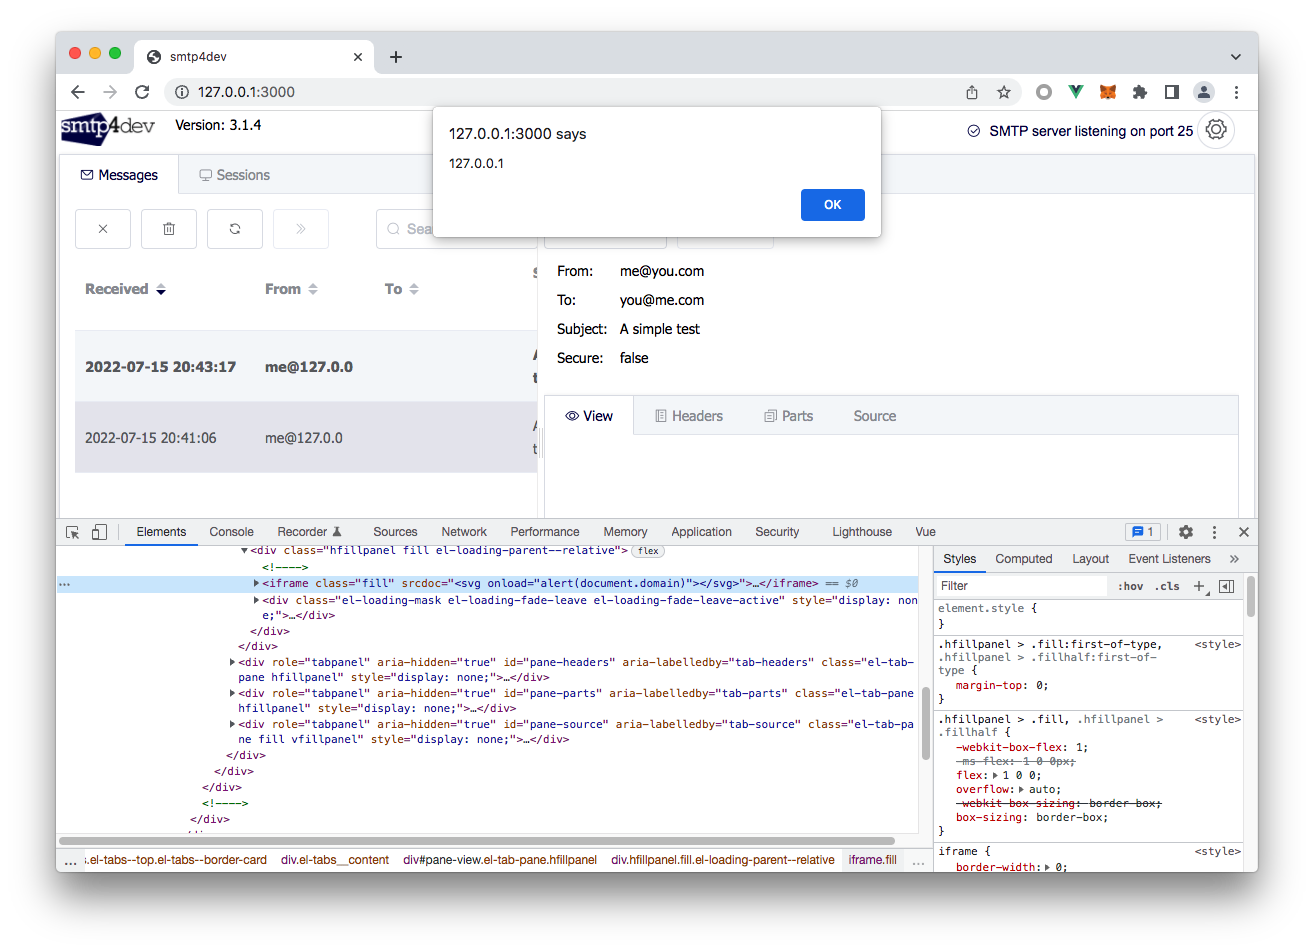This screenshot has width=1314, height=952.
Task: Toggle the :hov pseudo-class panel
Action: 1130,585
